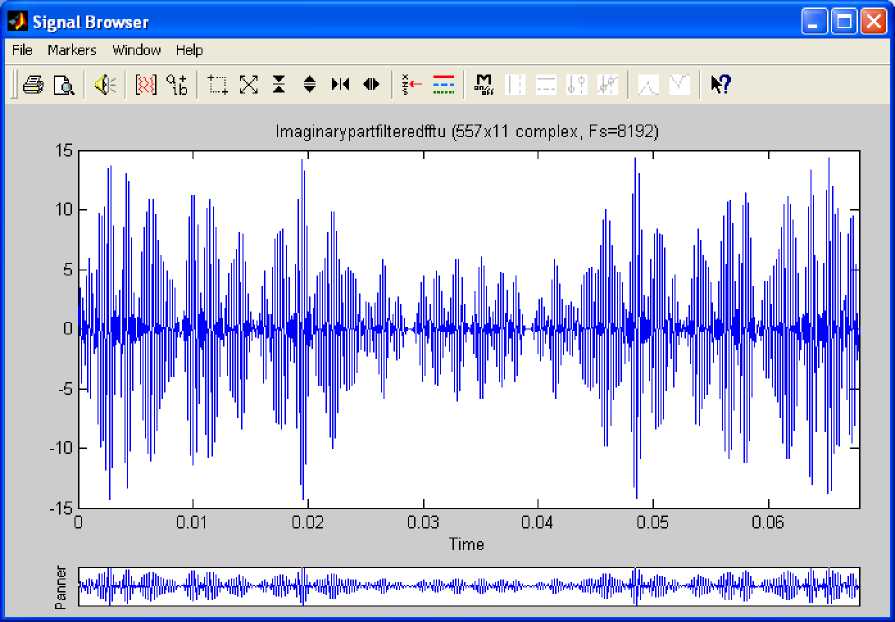The width and height of the screenshot is (895, 622).
Task: Zoom in horizontally on the X axis
Action: [x=340, y=85]
